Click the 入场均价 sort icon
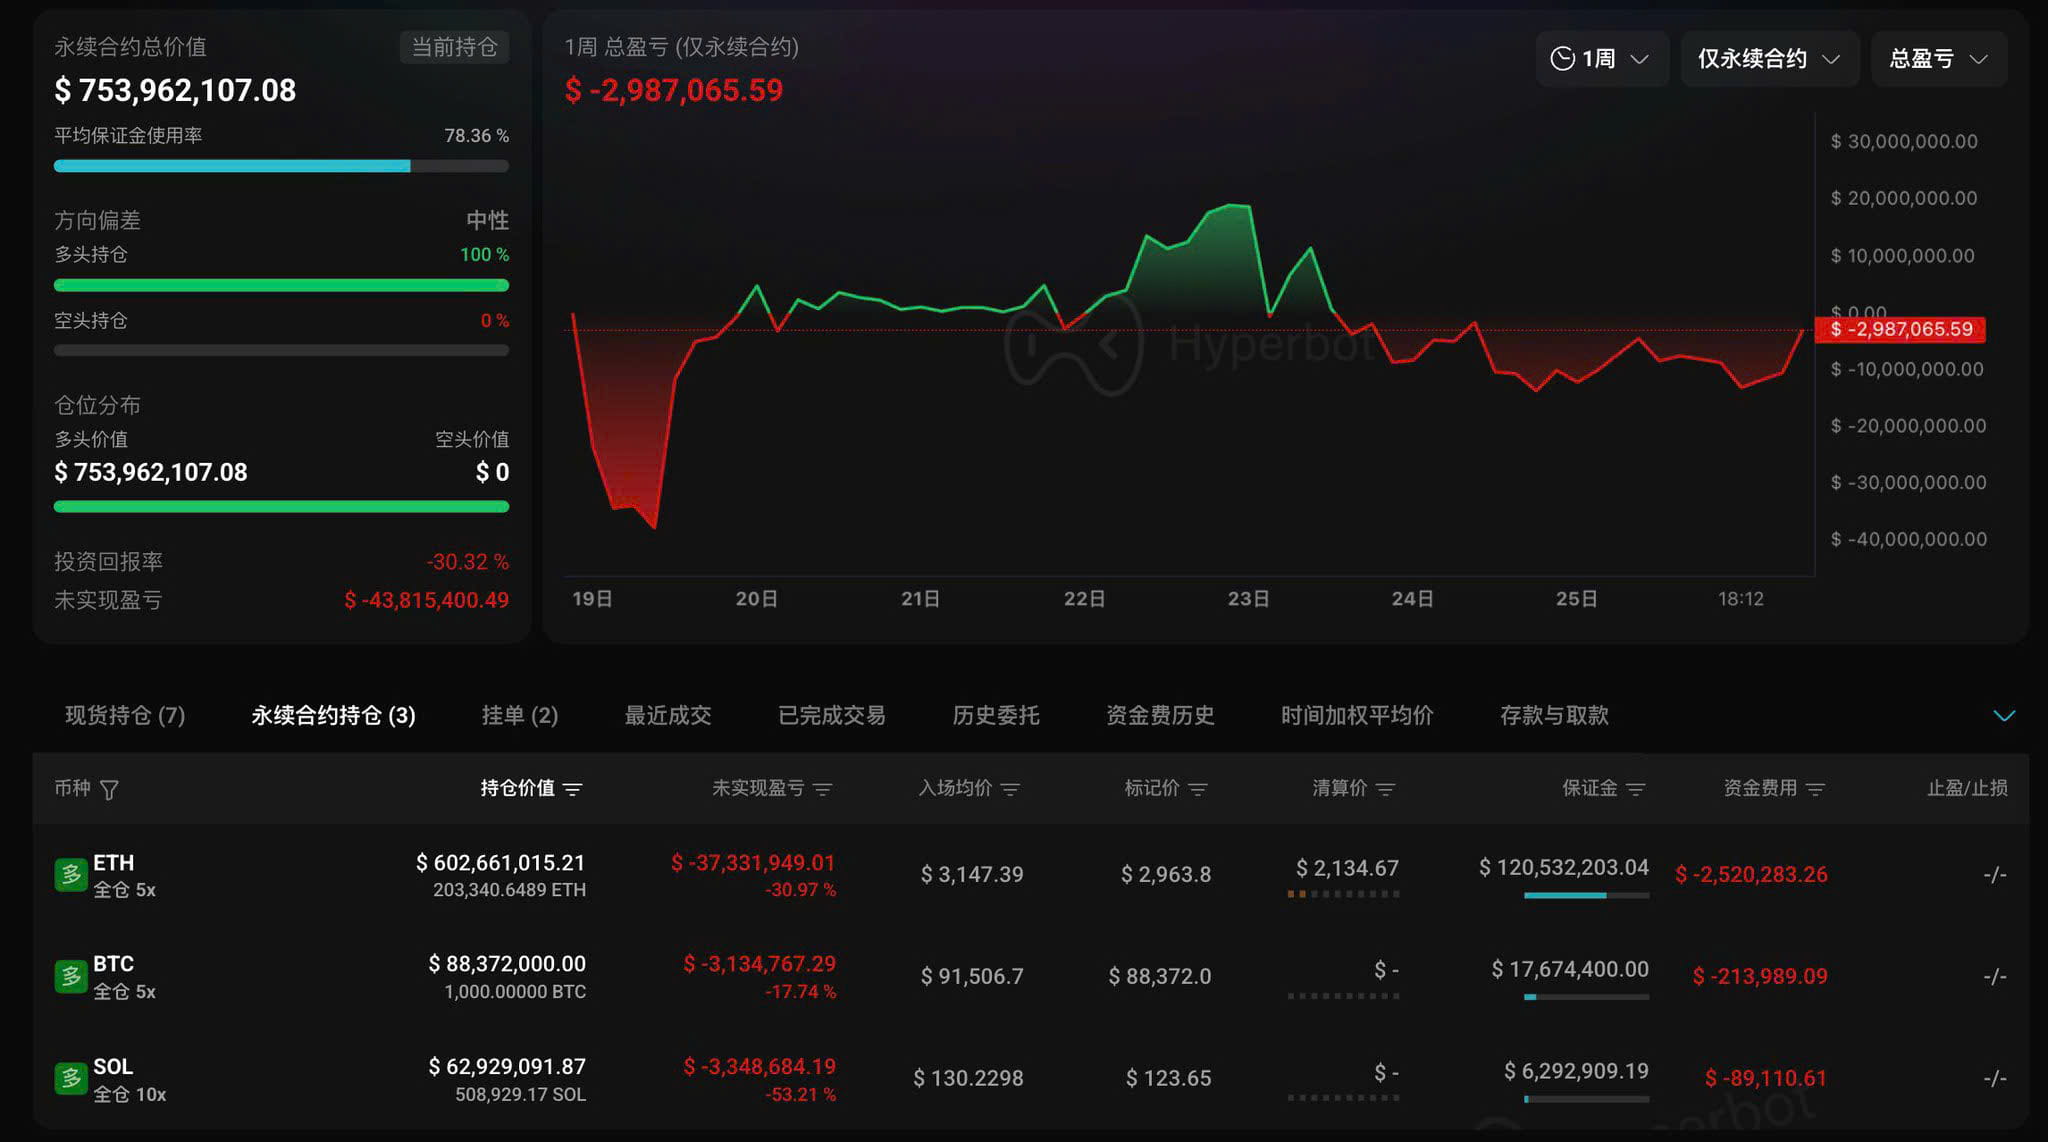Screen dimensions: 2048x1142 pyautogui.click(x=1010, y=789)
